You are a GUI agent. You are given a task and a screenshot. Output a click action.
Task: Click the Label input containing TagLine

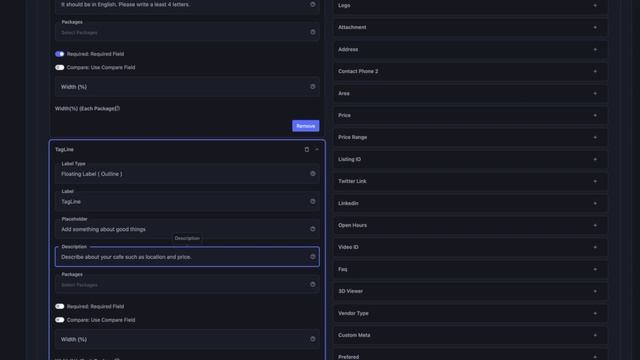click(187, 202)
